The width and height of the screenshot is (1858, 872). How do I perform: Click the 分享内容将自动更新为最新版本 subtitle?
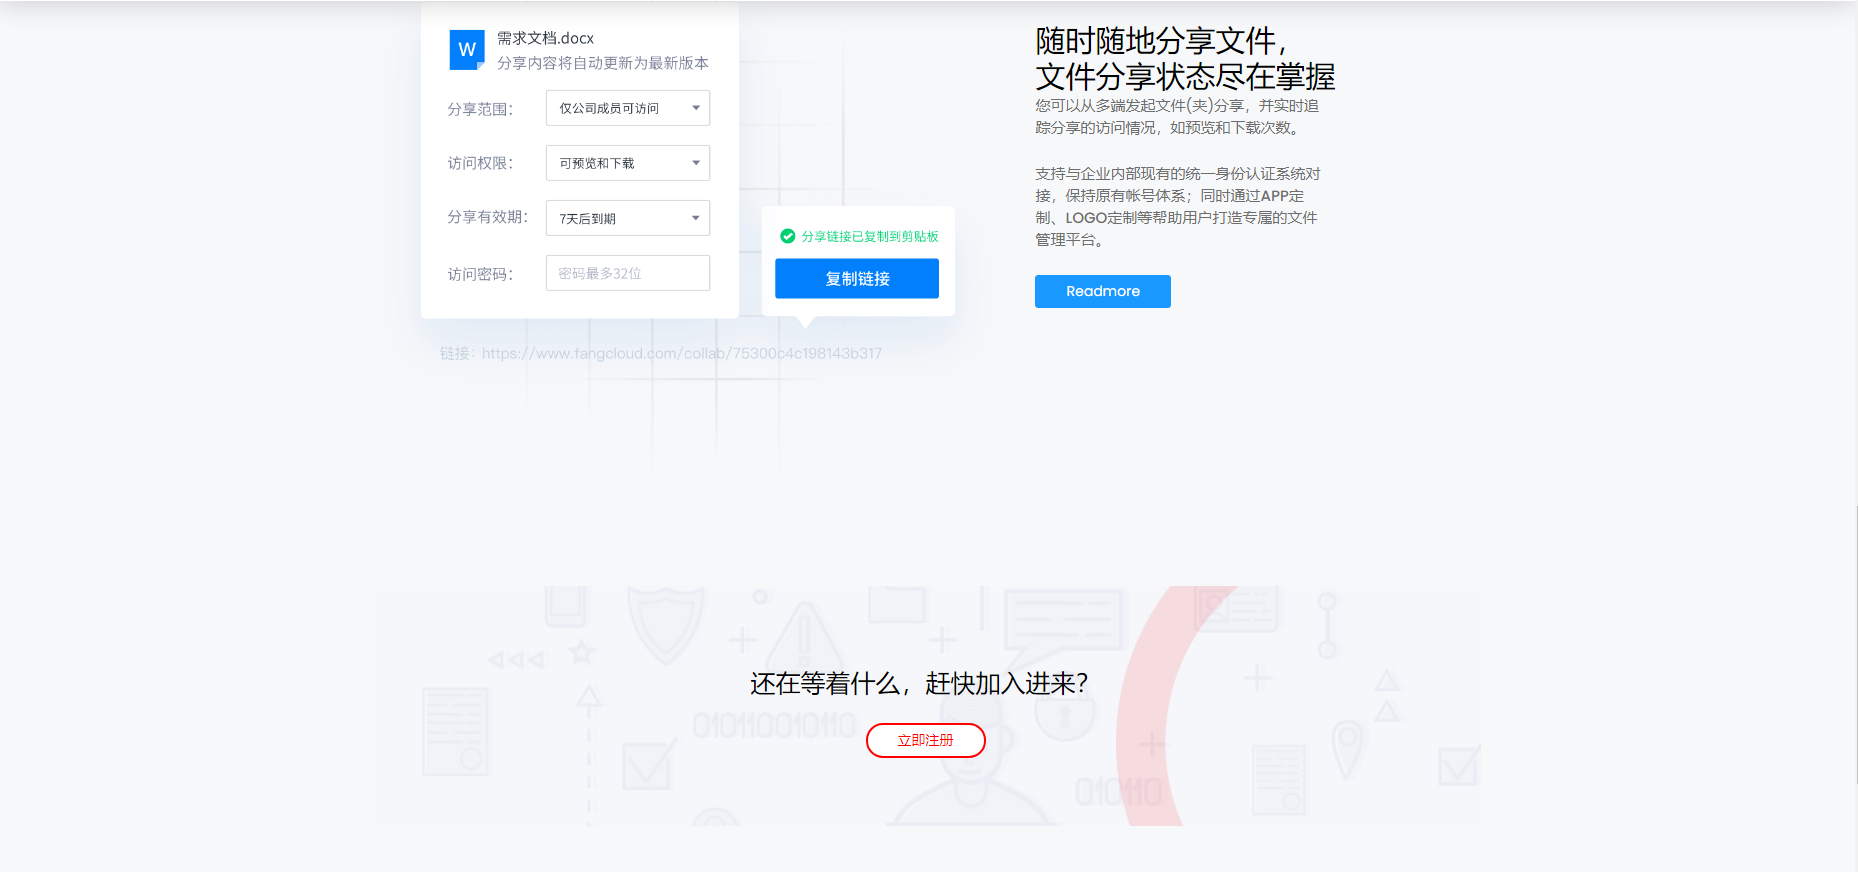click(602, 63)
